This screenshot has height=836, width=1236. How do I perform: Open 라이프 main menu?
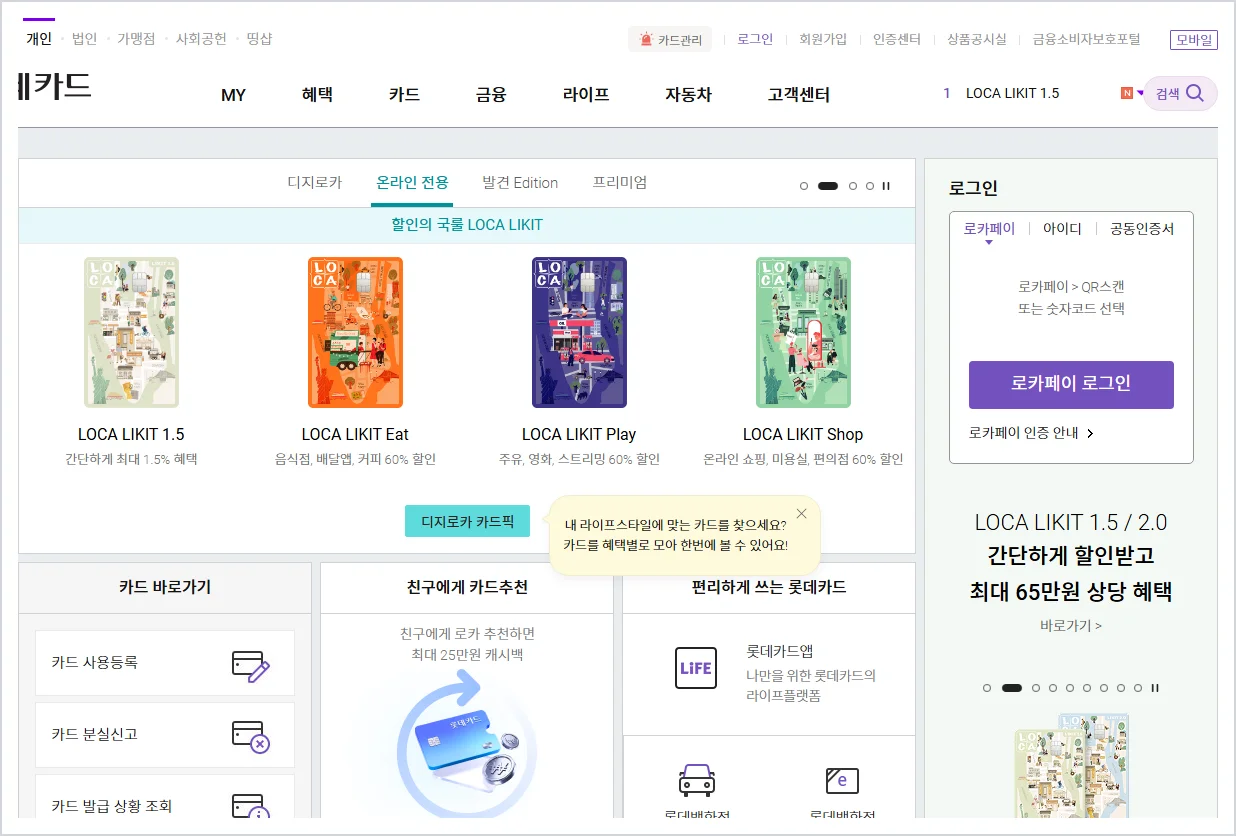[x=586, y=95]
